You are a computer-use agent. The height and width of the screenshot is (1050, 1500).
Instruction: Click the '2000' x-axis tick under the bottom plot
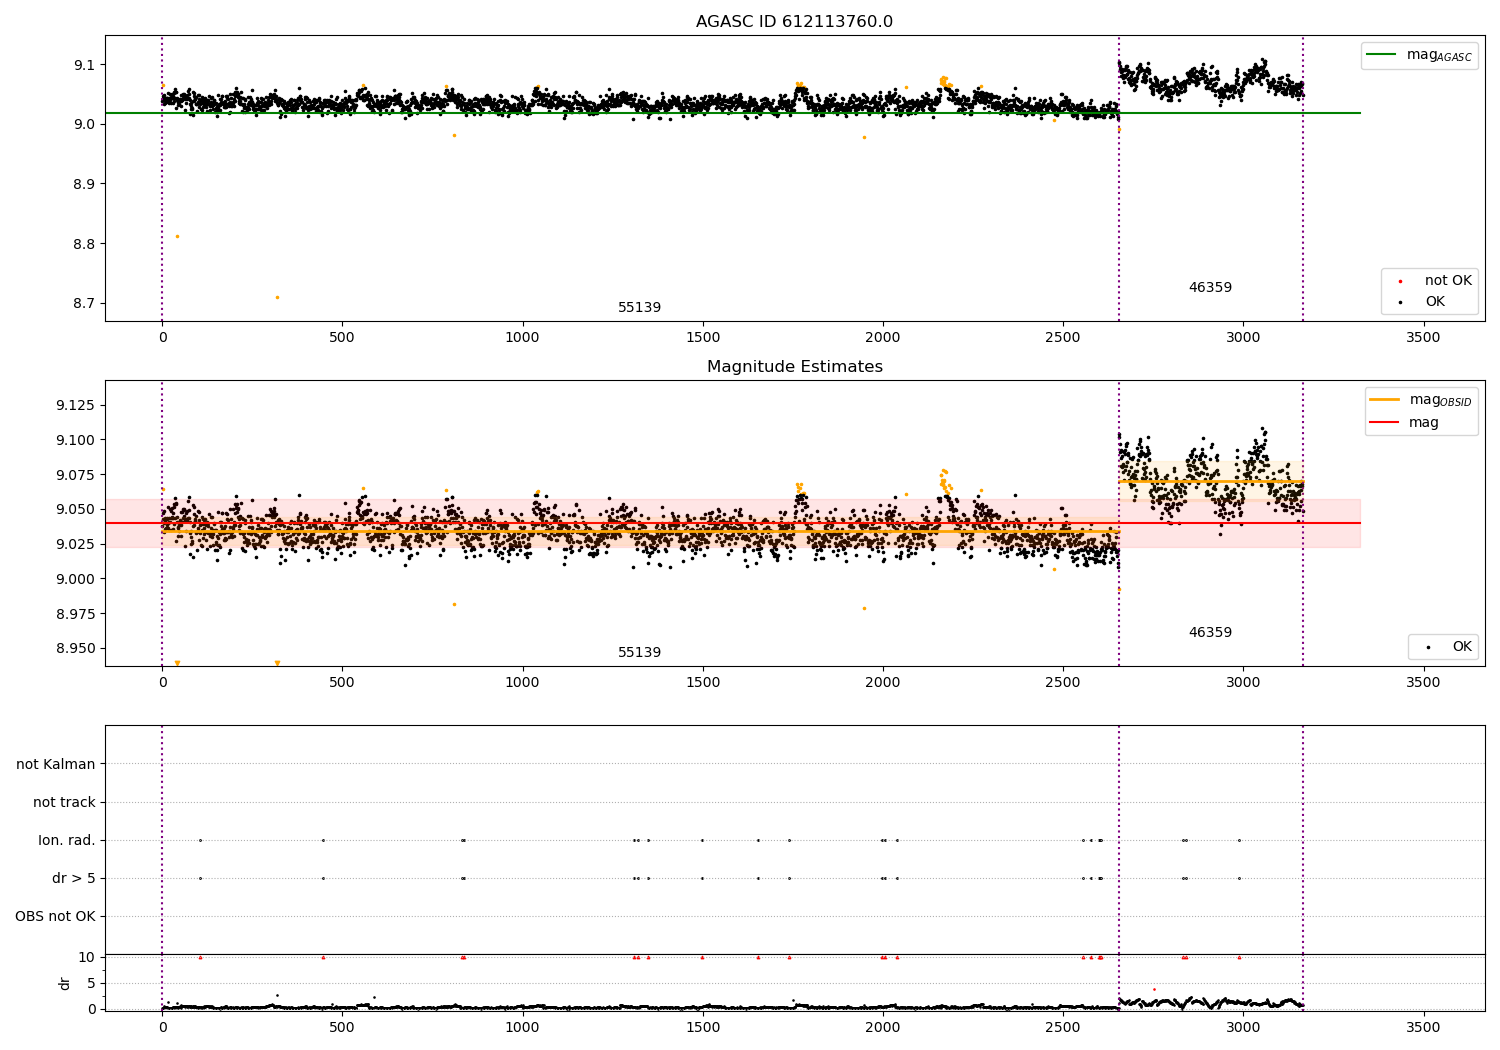click(x=883, y=1028)
